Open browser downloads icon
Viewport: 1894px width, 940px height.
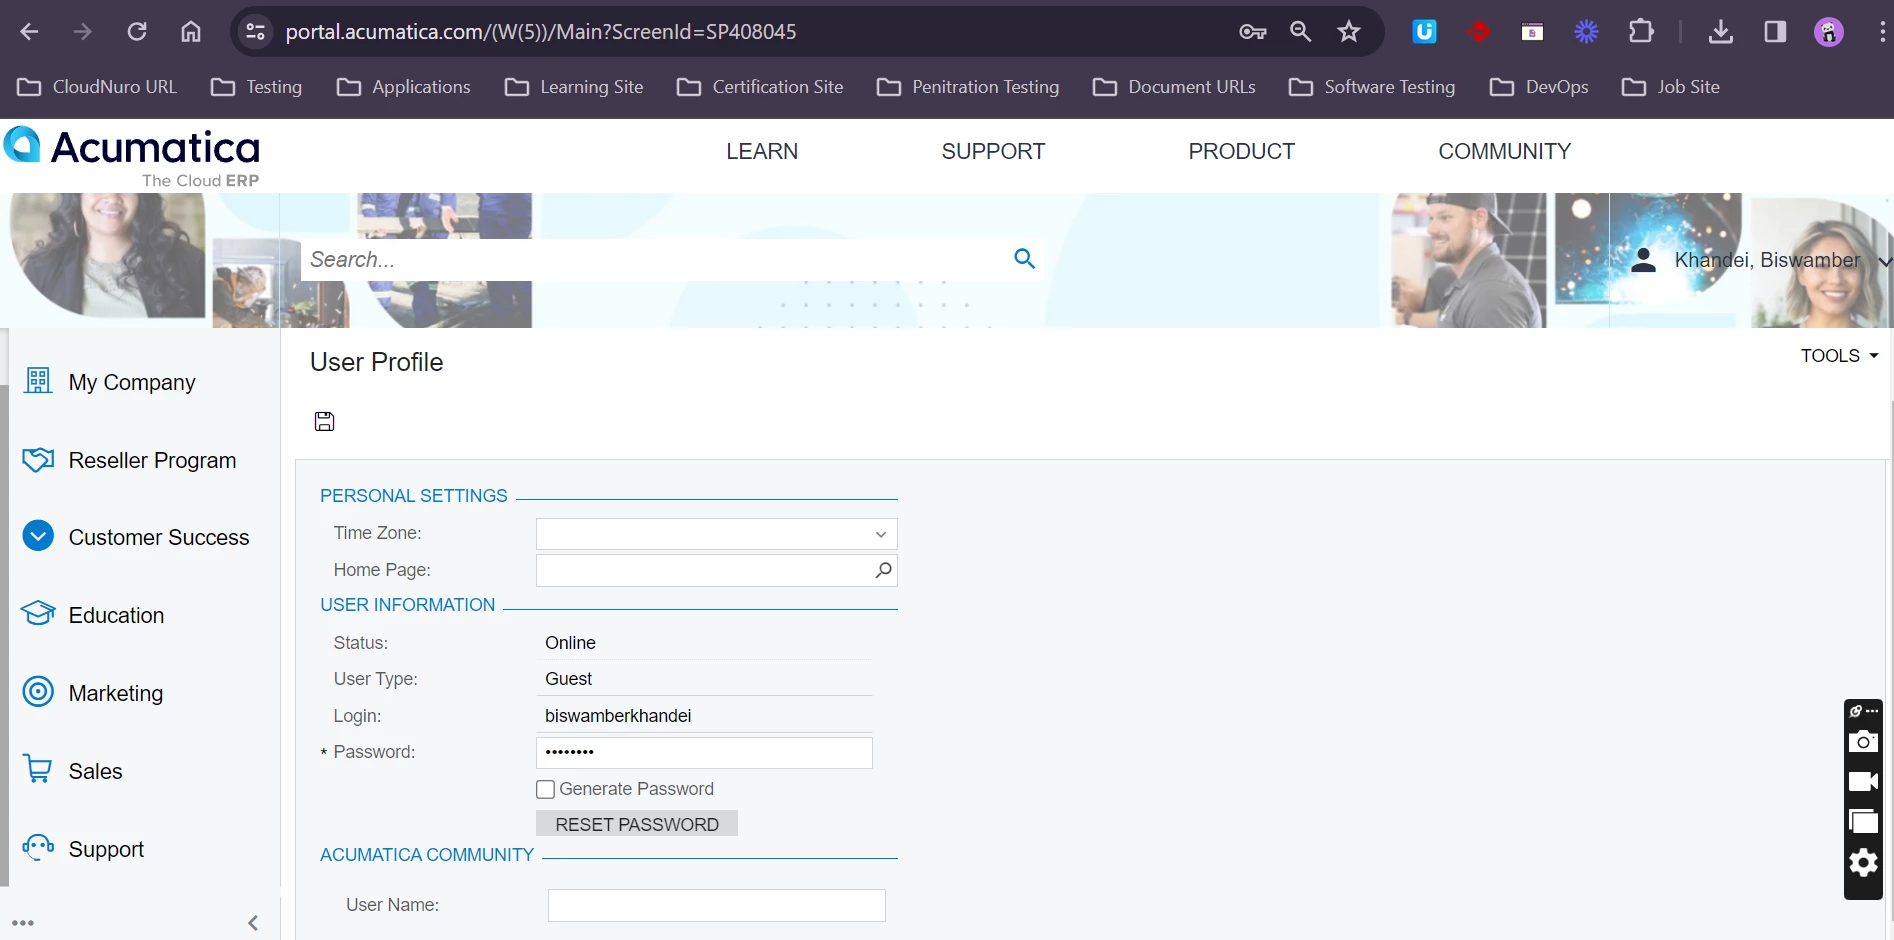1721,32
